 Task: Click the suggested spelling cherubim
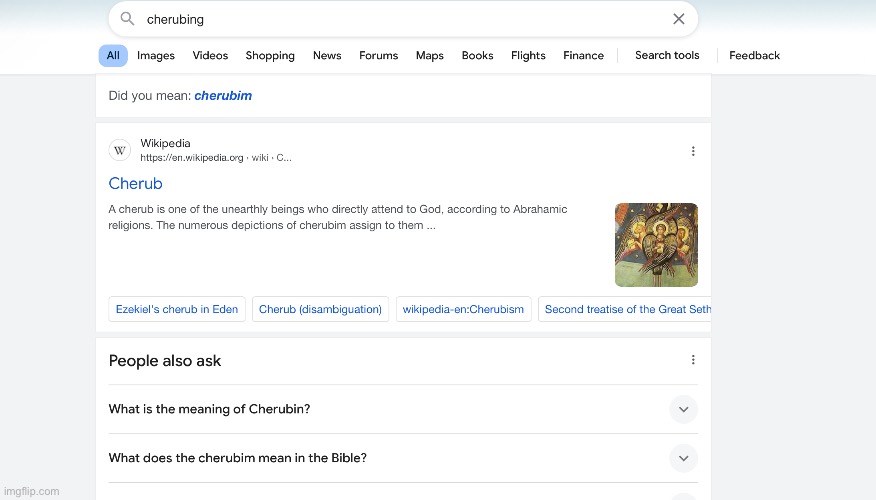click(x=223, y=96)
